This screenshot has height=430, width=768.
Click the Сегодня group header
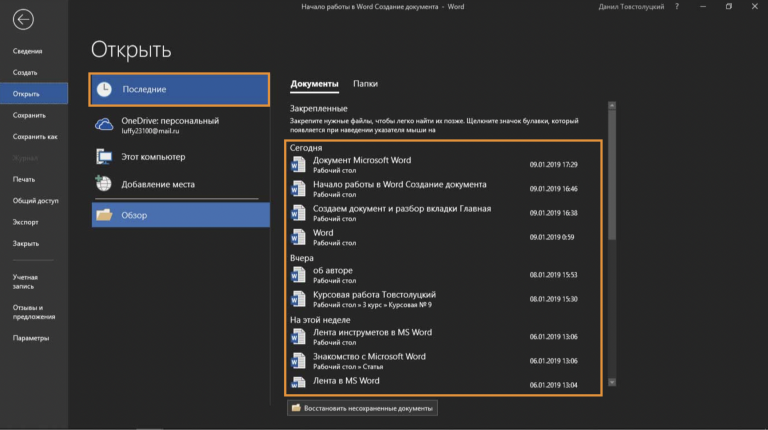306,147
